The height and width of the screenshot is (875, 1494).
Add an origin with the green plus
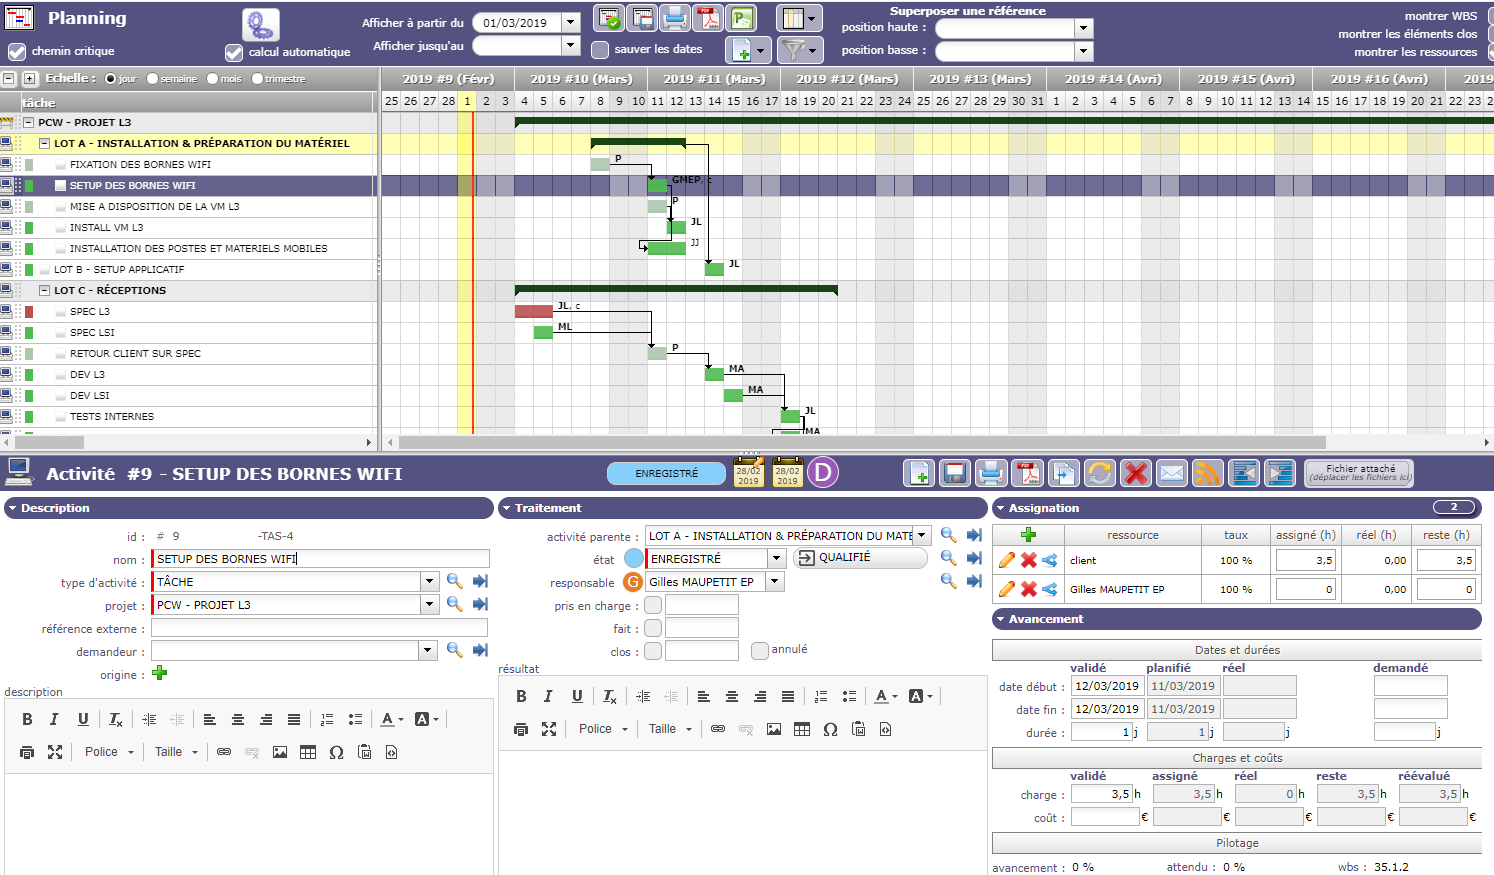(x=159, y=673)
